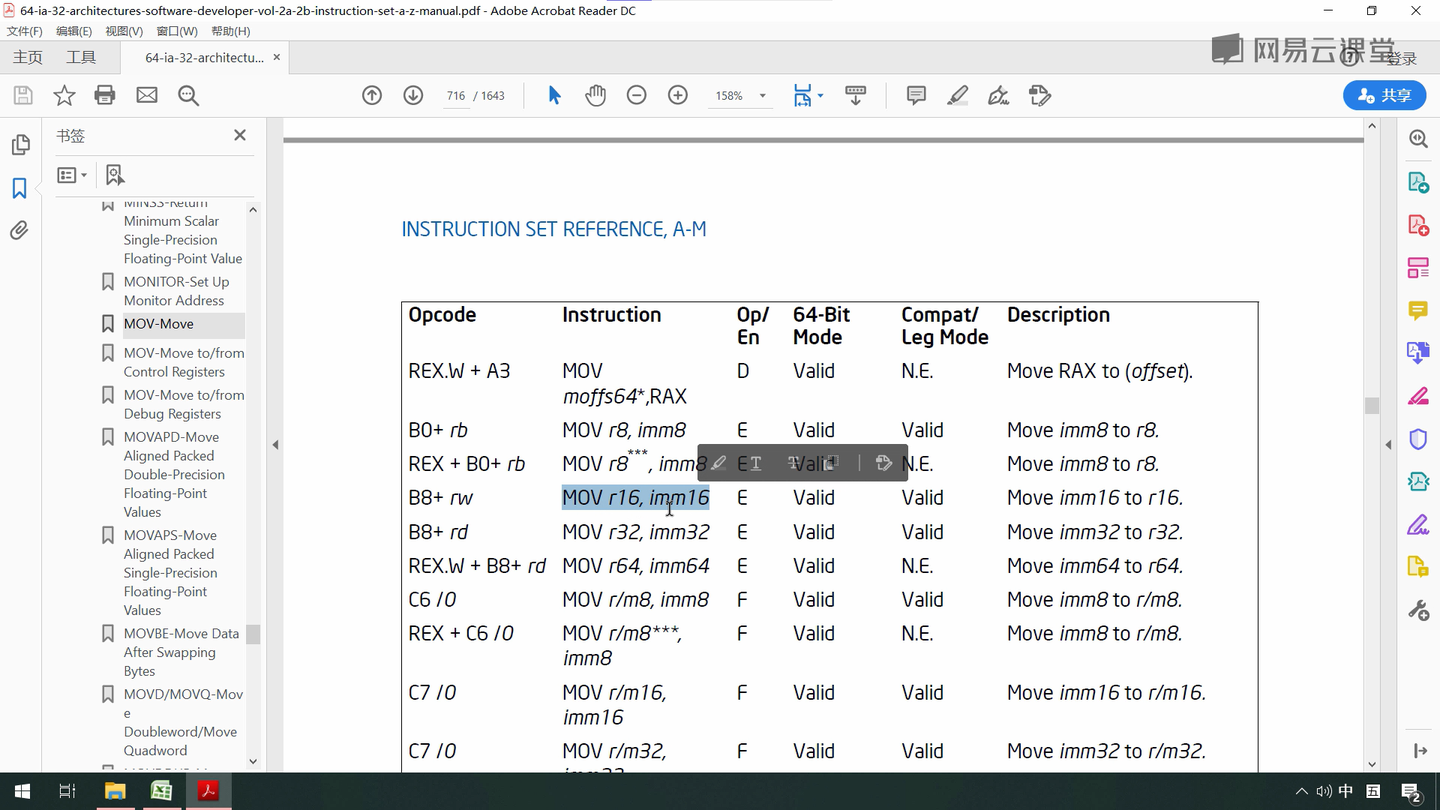Activate the selection arrow tool
Viewport: 1440px width, 810px height.
554,95
